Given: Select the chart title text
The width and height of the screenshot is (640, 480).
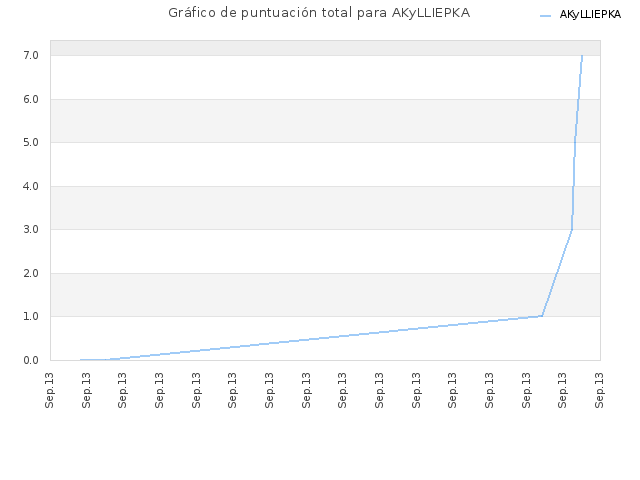Looking at the screenshot, I should (319, 13).
